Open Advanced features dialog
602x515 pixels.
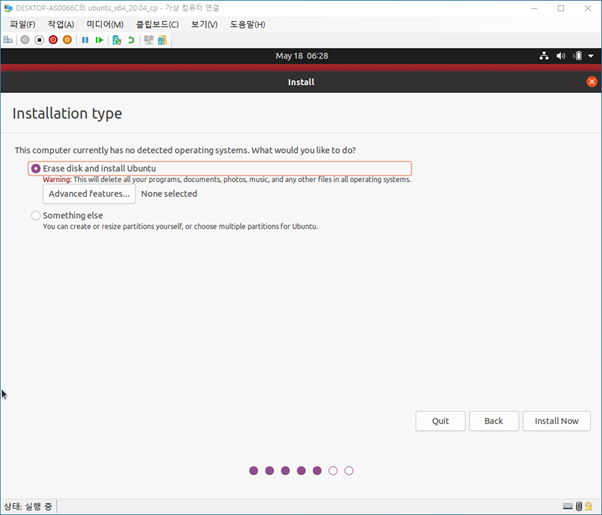point(89,194)
